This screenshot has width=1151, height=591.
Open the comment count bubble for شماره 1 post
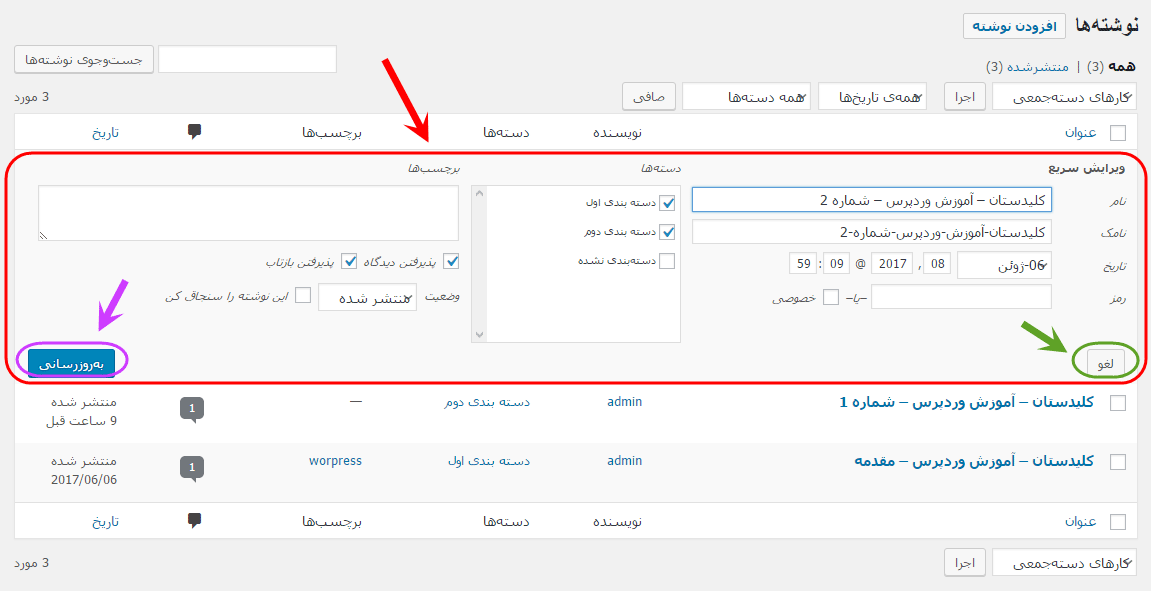click(x=192, y=410)
